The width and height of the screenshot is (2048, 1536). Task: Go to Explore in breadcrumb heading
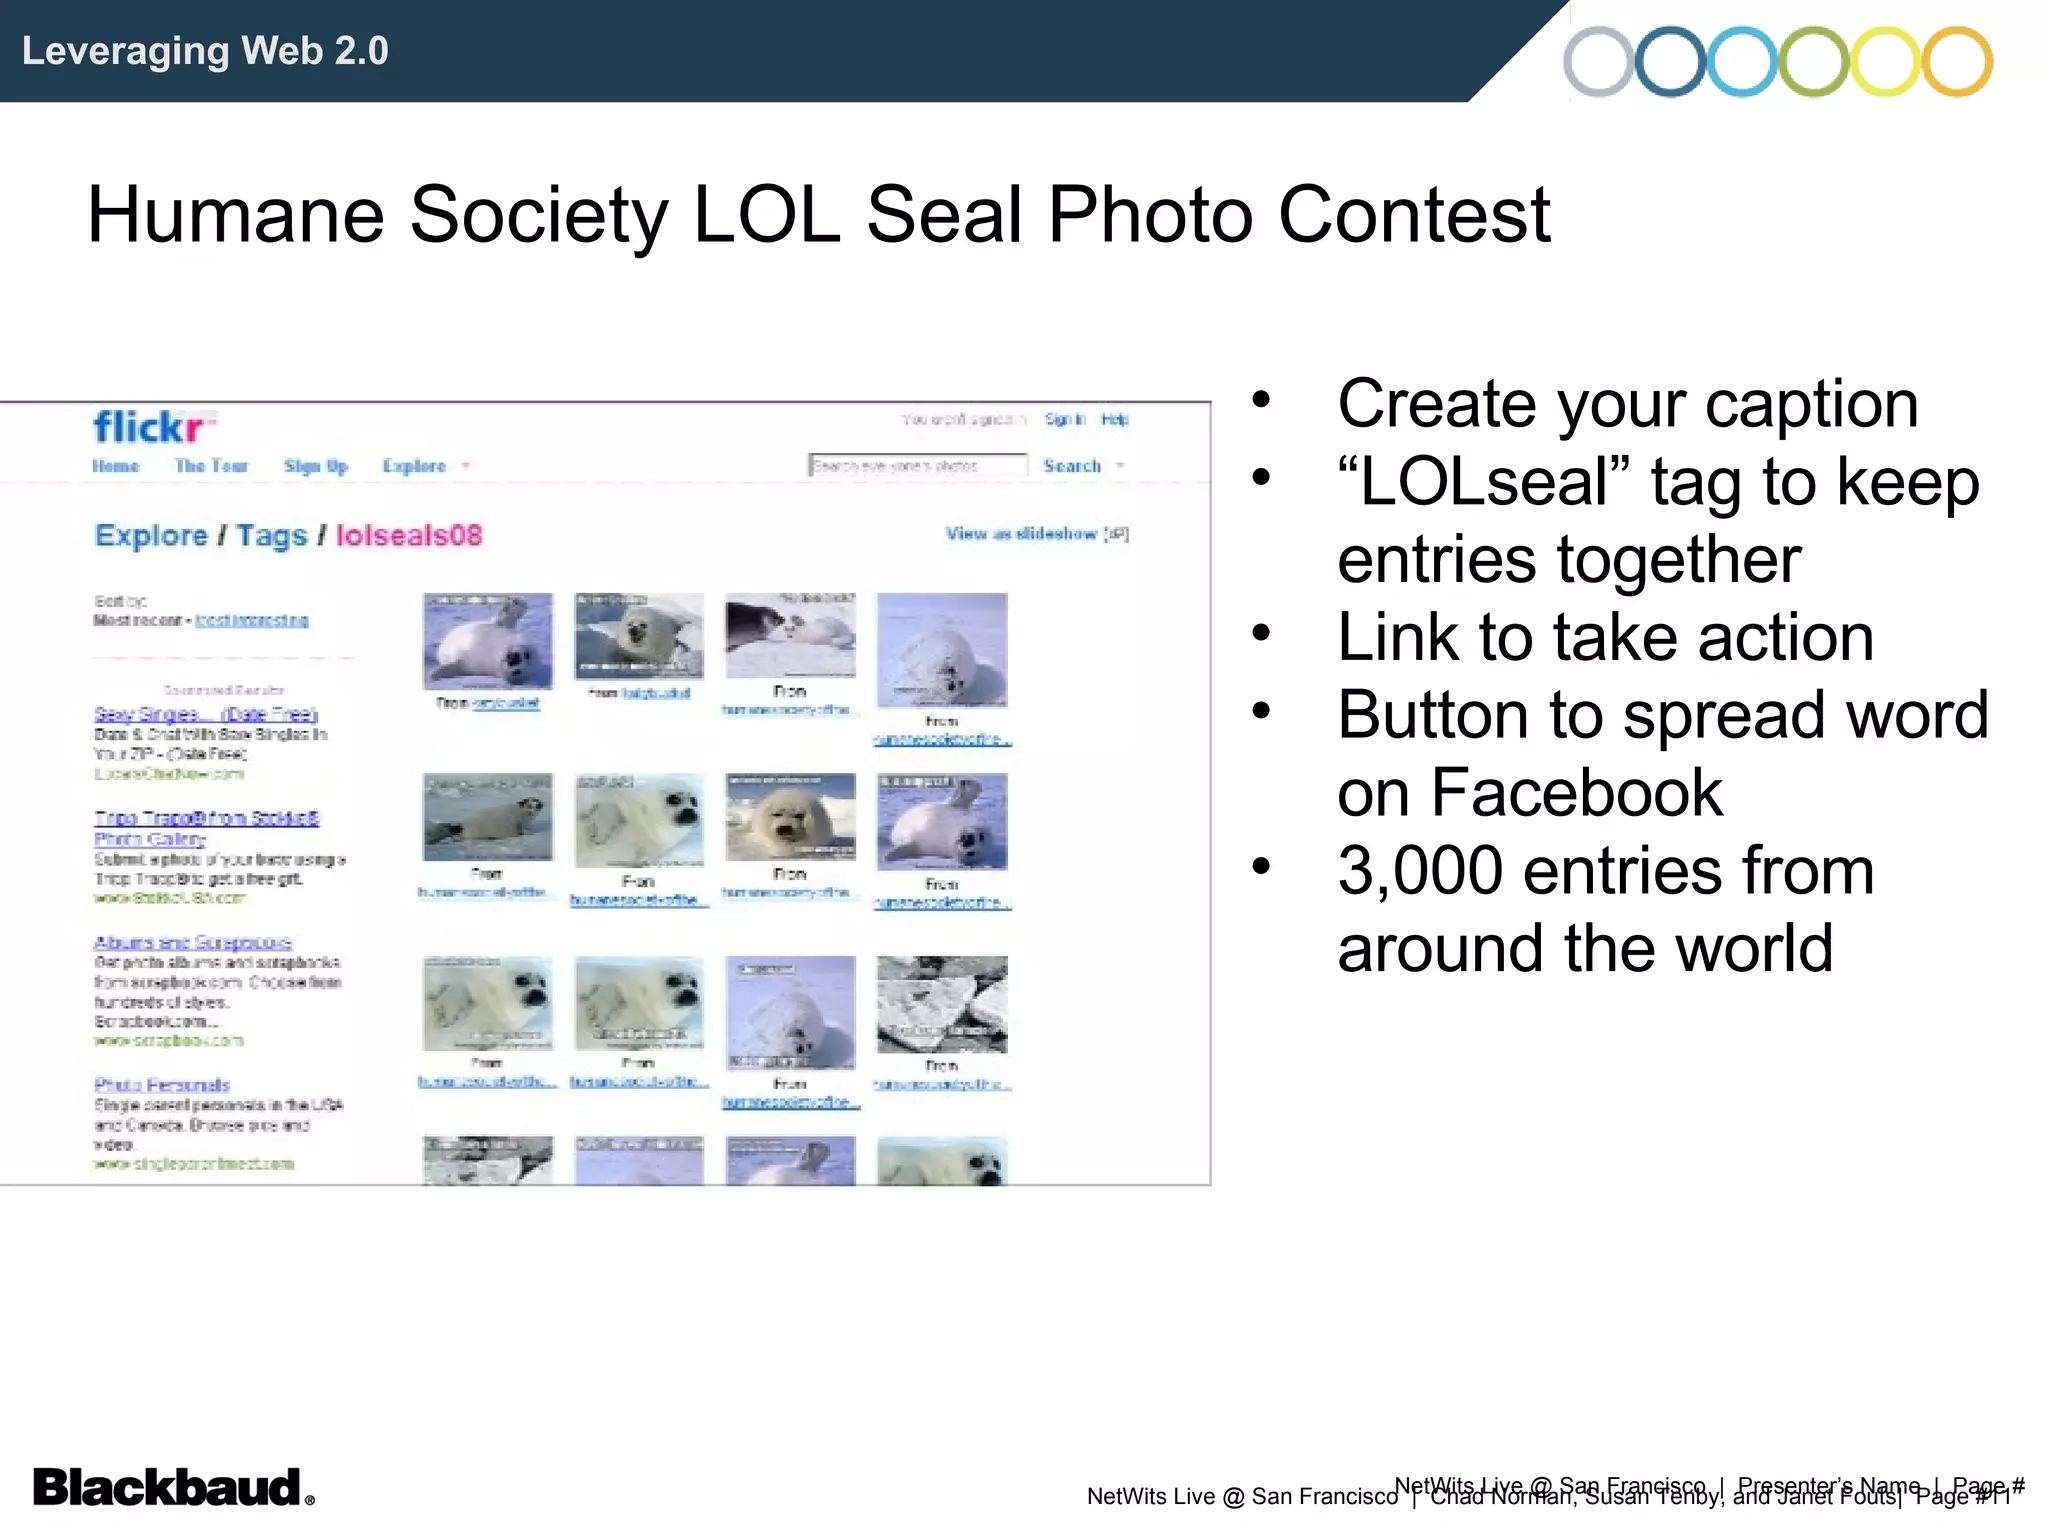click(151, 536)
